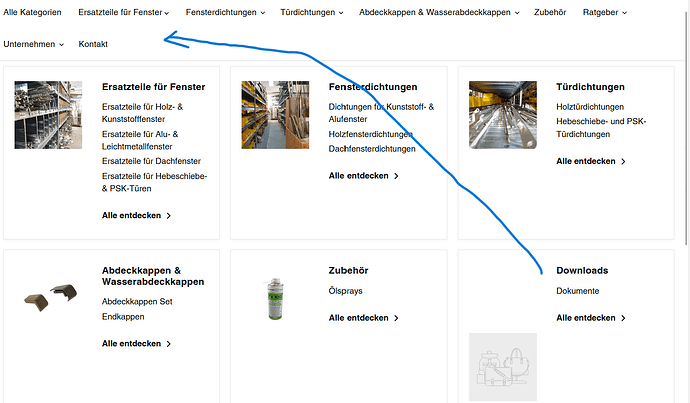The width and height of the screenshot is (690, 403).
Task: Open the Türdichtungen card heading
Action: [x=590, y=87]
